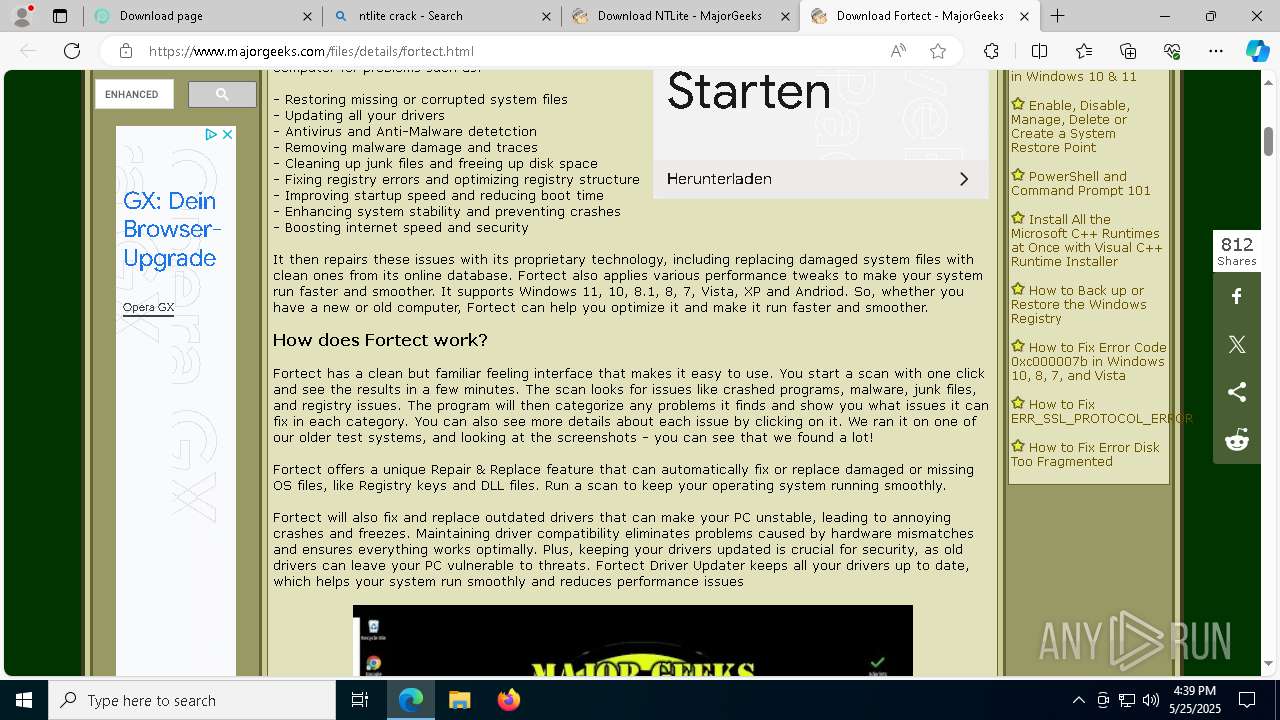The image size is (1280, 720).
Task: Close the Download Fortect tab
Action: (x=1024, y=16)
